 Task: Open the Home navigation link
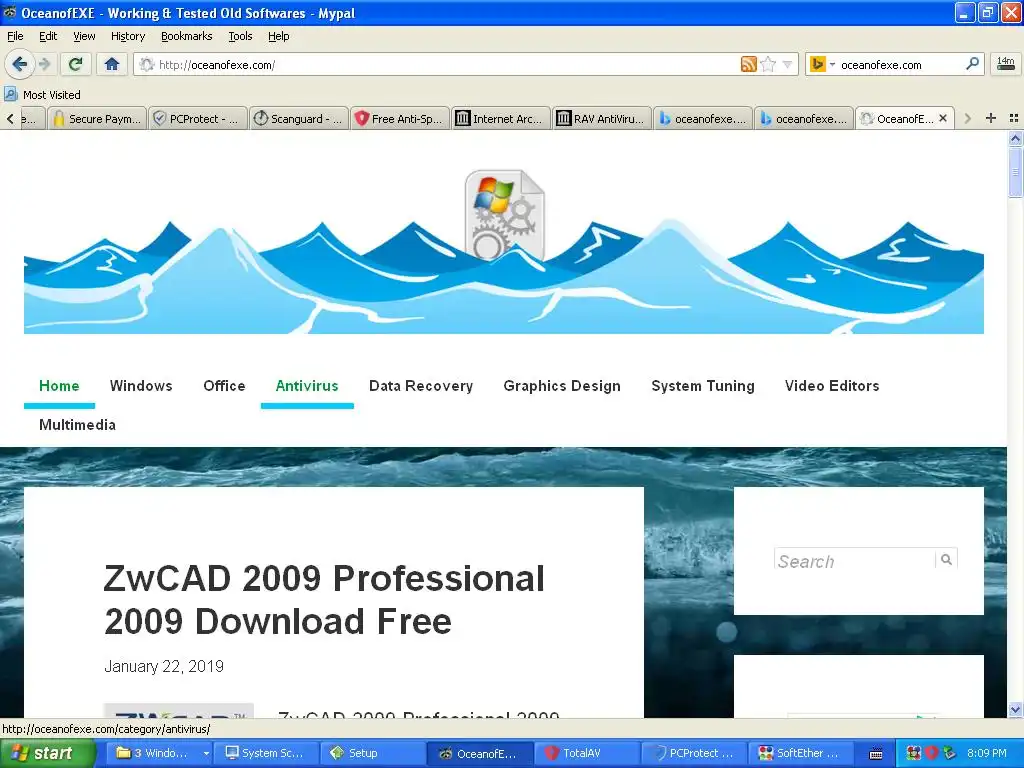[x=59, y=386]
